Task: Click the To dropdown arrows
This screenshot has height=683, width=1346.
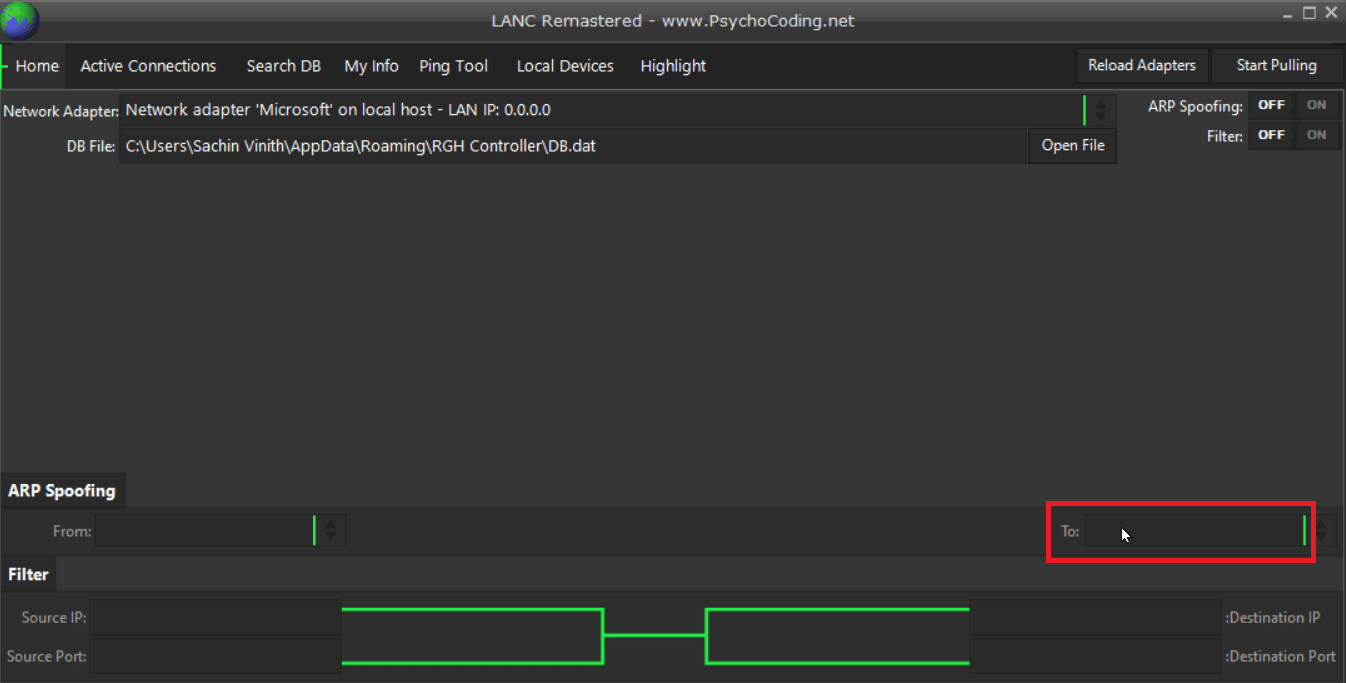Action: (1321, 531)
